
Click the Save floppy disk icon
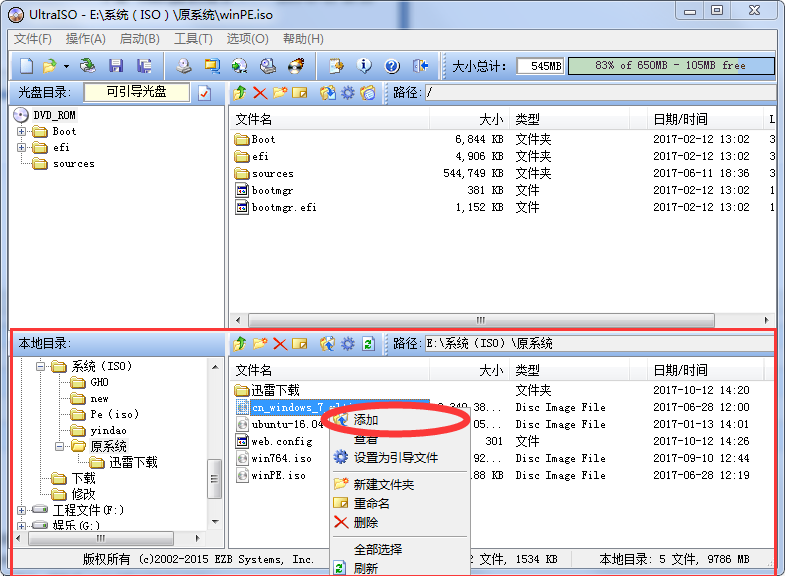pos(116,66)
